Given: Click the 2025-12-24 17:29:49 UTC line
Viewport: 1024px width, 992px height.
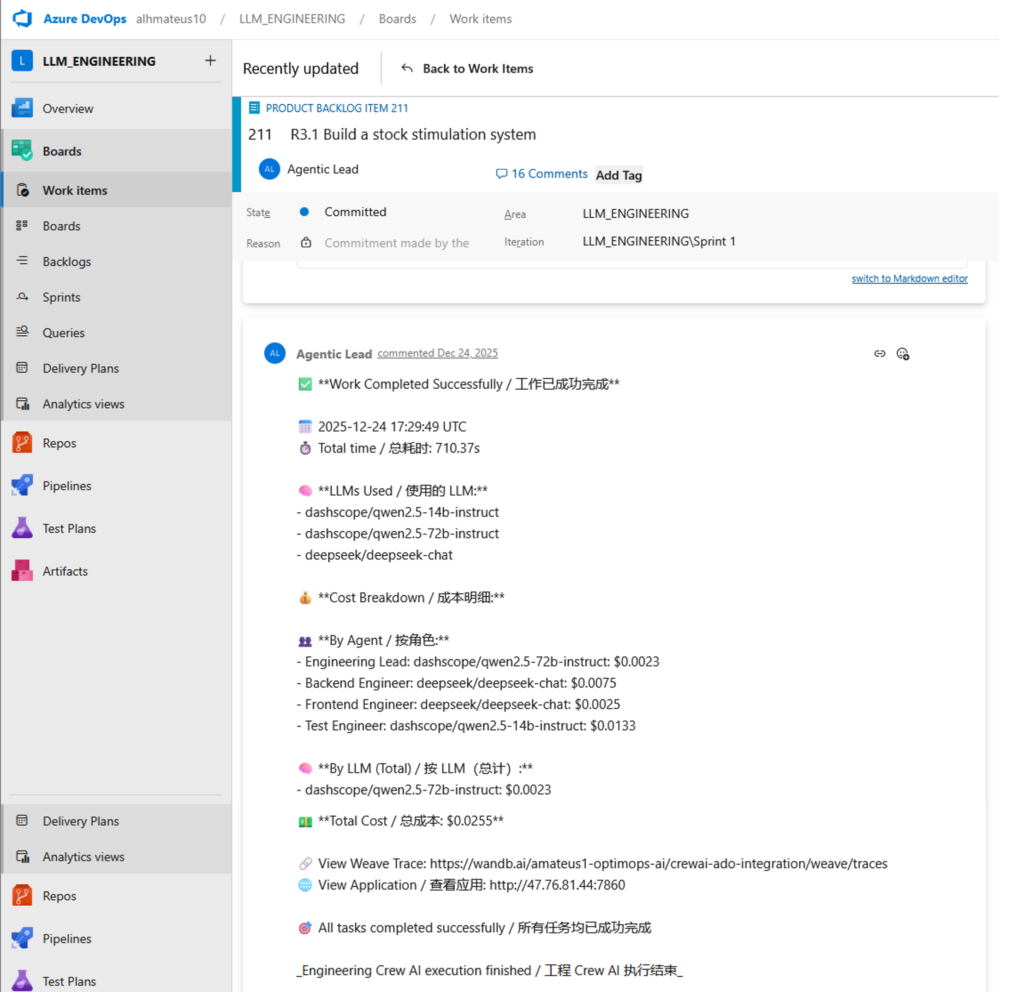Looking at the screenshot, I should pos(383,426).
